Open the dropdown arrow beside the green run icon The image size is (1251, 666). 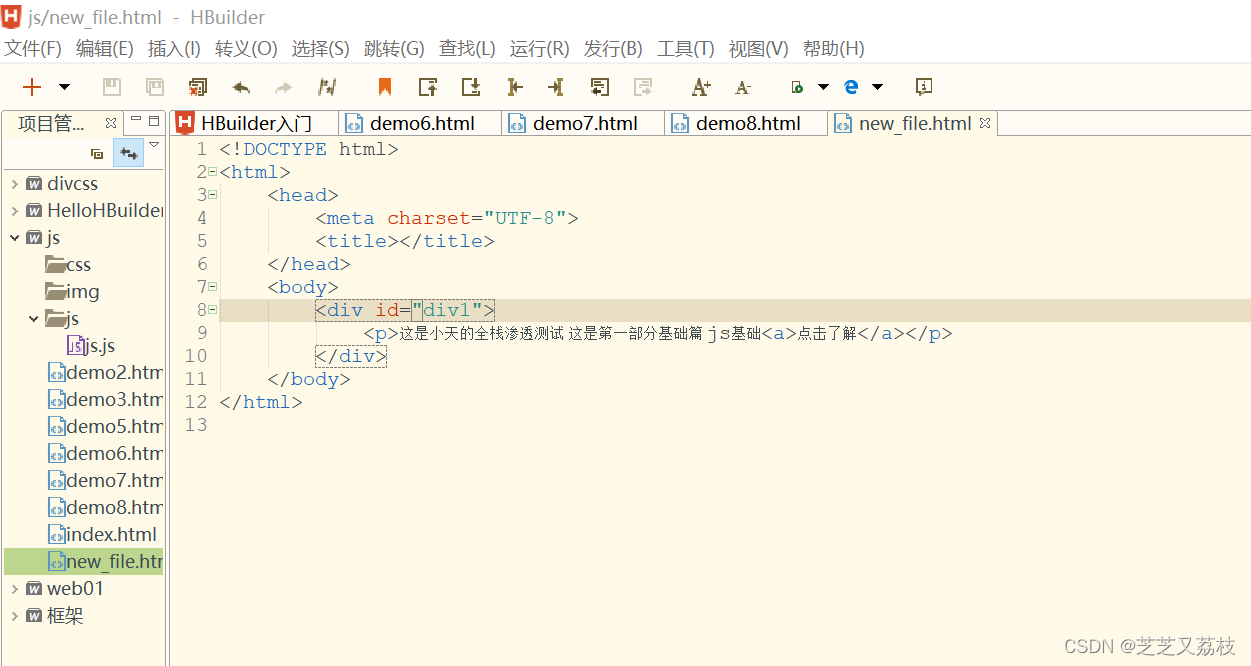click(x=824, y=87)
